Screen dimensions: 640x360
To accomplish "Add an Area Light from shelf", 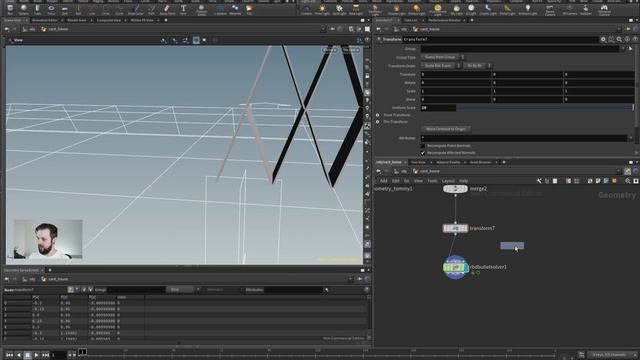I will click(356, 9).
